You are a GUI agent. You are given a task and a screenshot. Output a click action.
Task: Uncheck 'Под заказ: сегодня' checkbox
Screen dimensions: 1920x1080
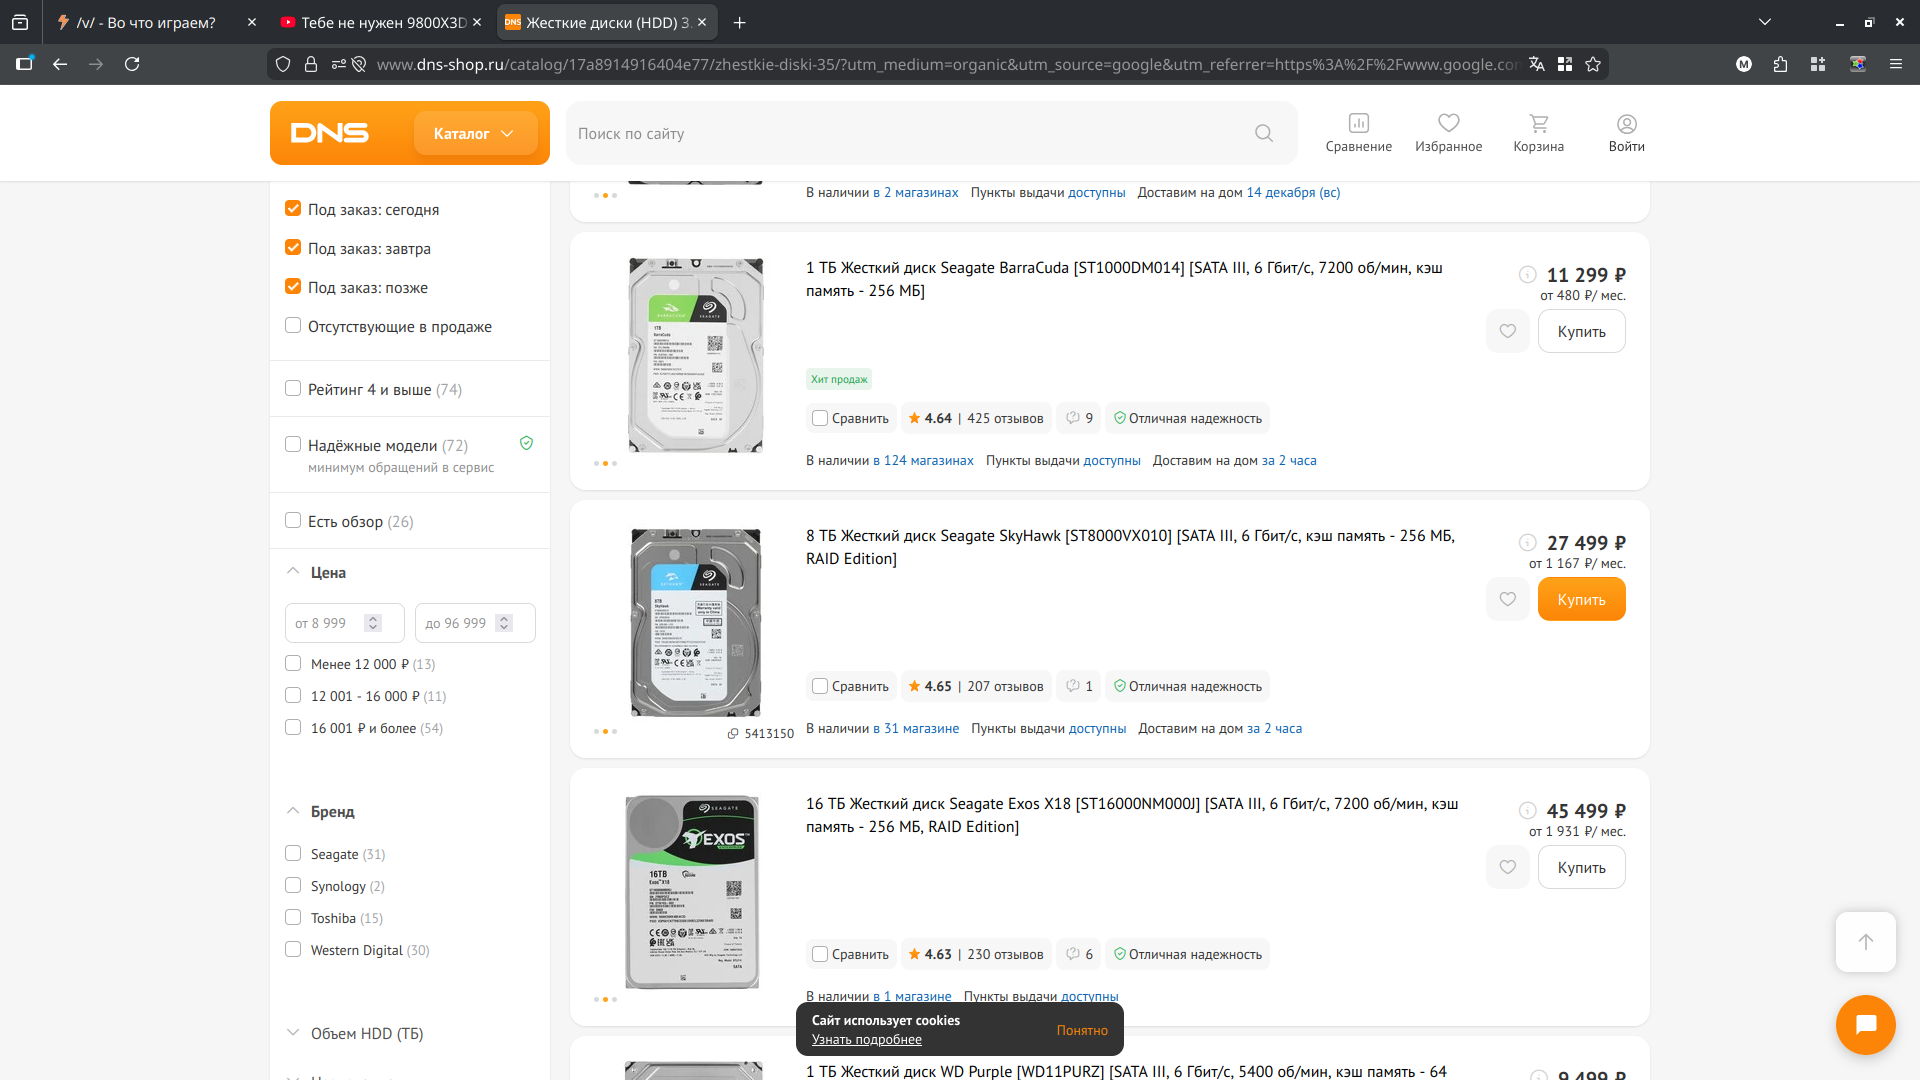tap(293, 209)
